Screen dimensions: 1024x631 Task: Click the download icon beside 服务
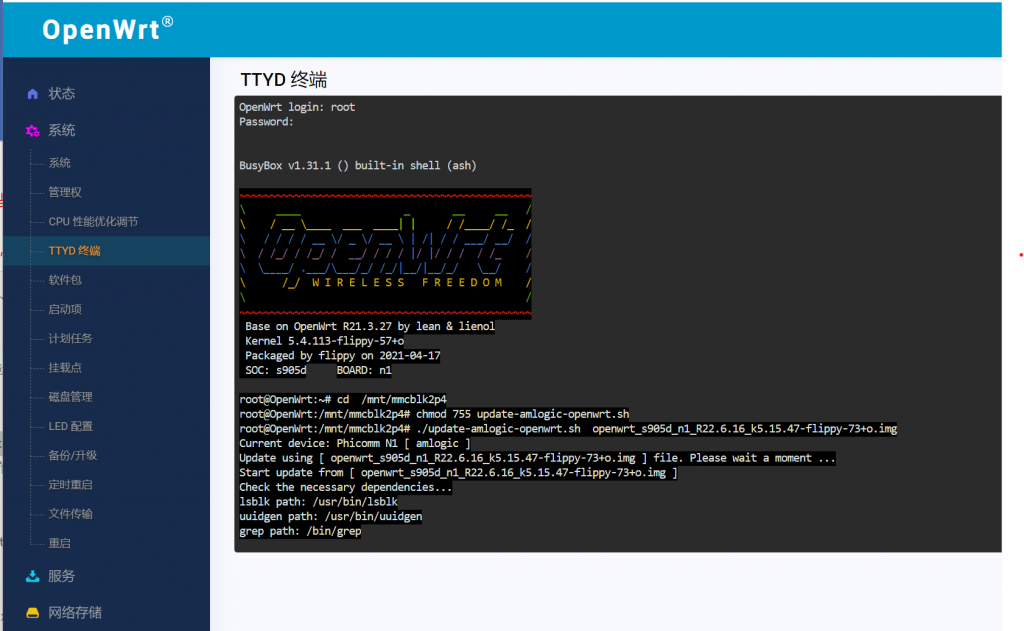(32, 576)
